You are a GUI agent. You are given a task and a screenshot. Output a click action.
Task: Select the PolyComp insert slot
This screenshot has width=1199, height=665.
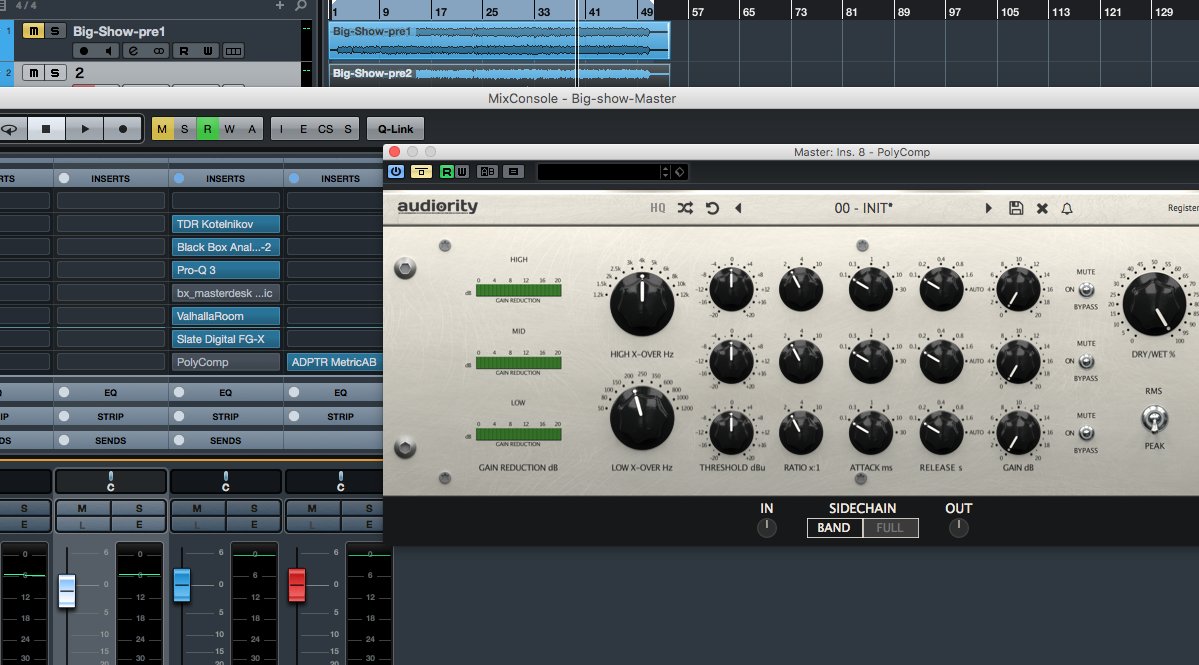[x=226, y=362]
